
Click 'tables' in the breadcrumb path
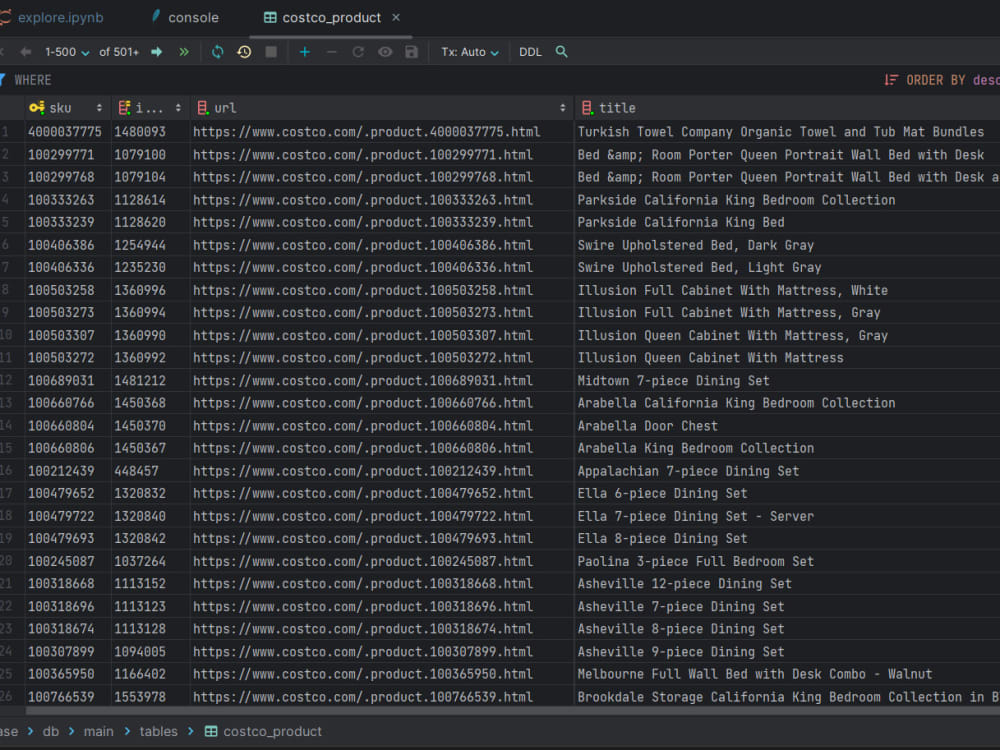click(x=158, y=732)
